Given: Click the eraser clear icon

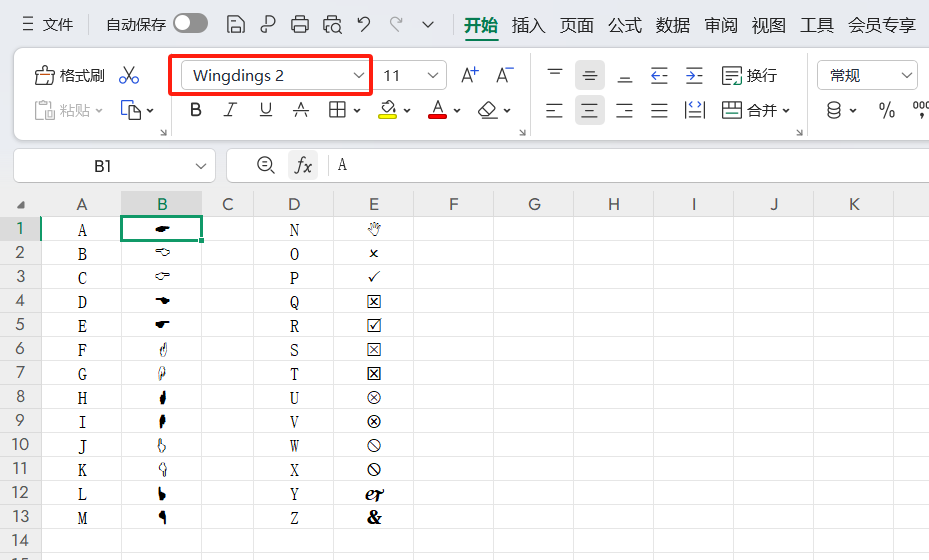Looking at the screenshot, I should [x=487, y=110].
